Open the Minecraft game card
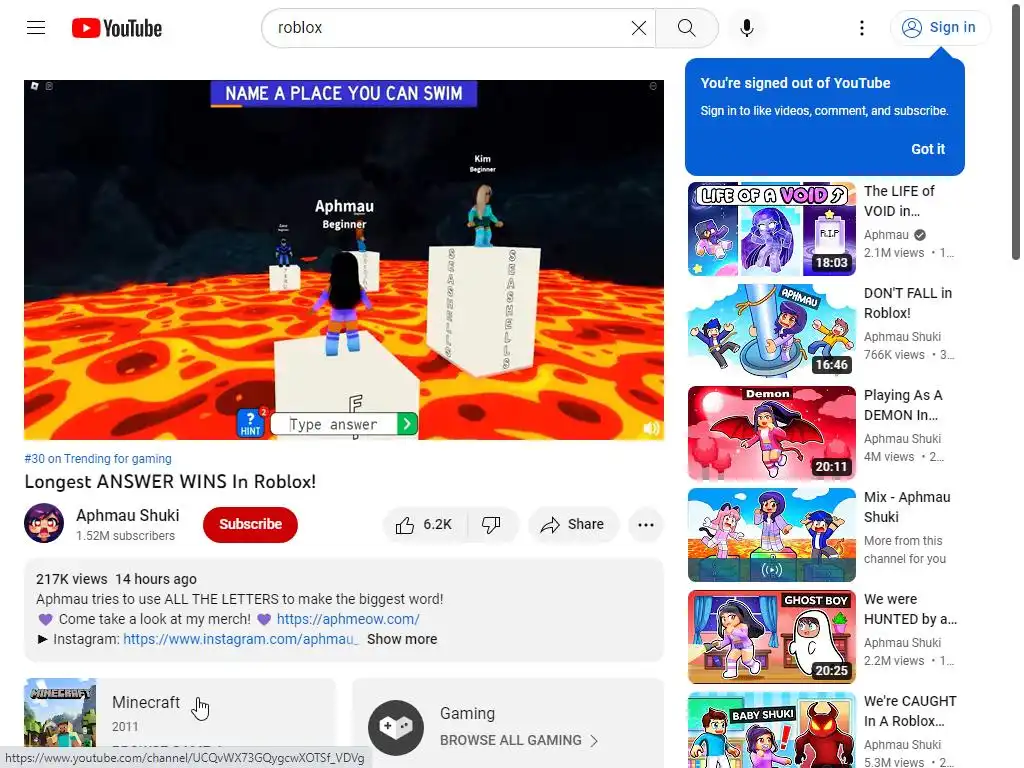This screenshot has width=1024, height=768. [180, 713]
